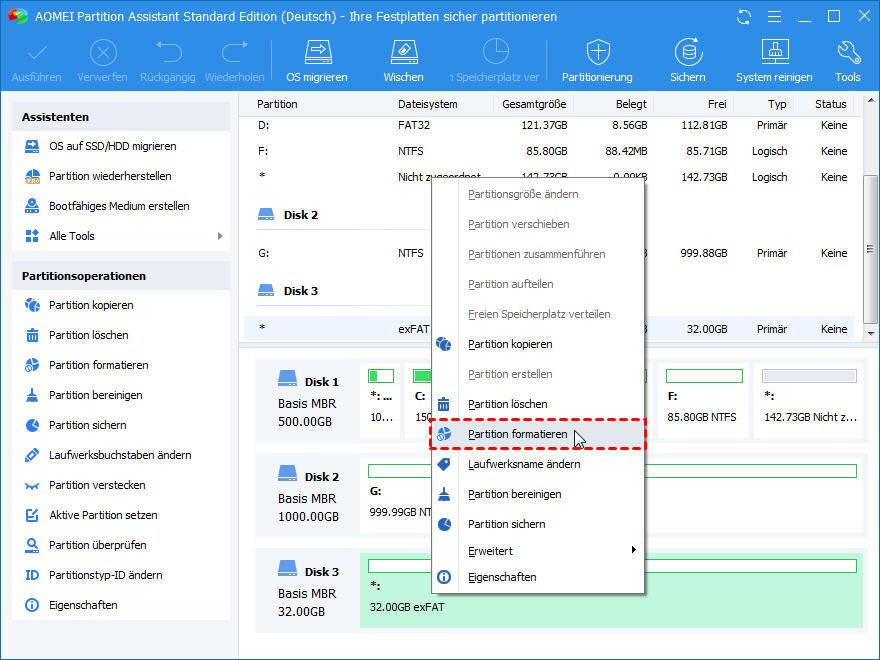Image resolution: width=880 pixels, height=660 pixels.
Task: Choose Partition sichern in context menu
Action: [x=538, y=524]
